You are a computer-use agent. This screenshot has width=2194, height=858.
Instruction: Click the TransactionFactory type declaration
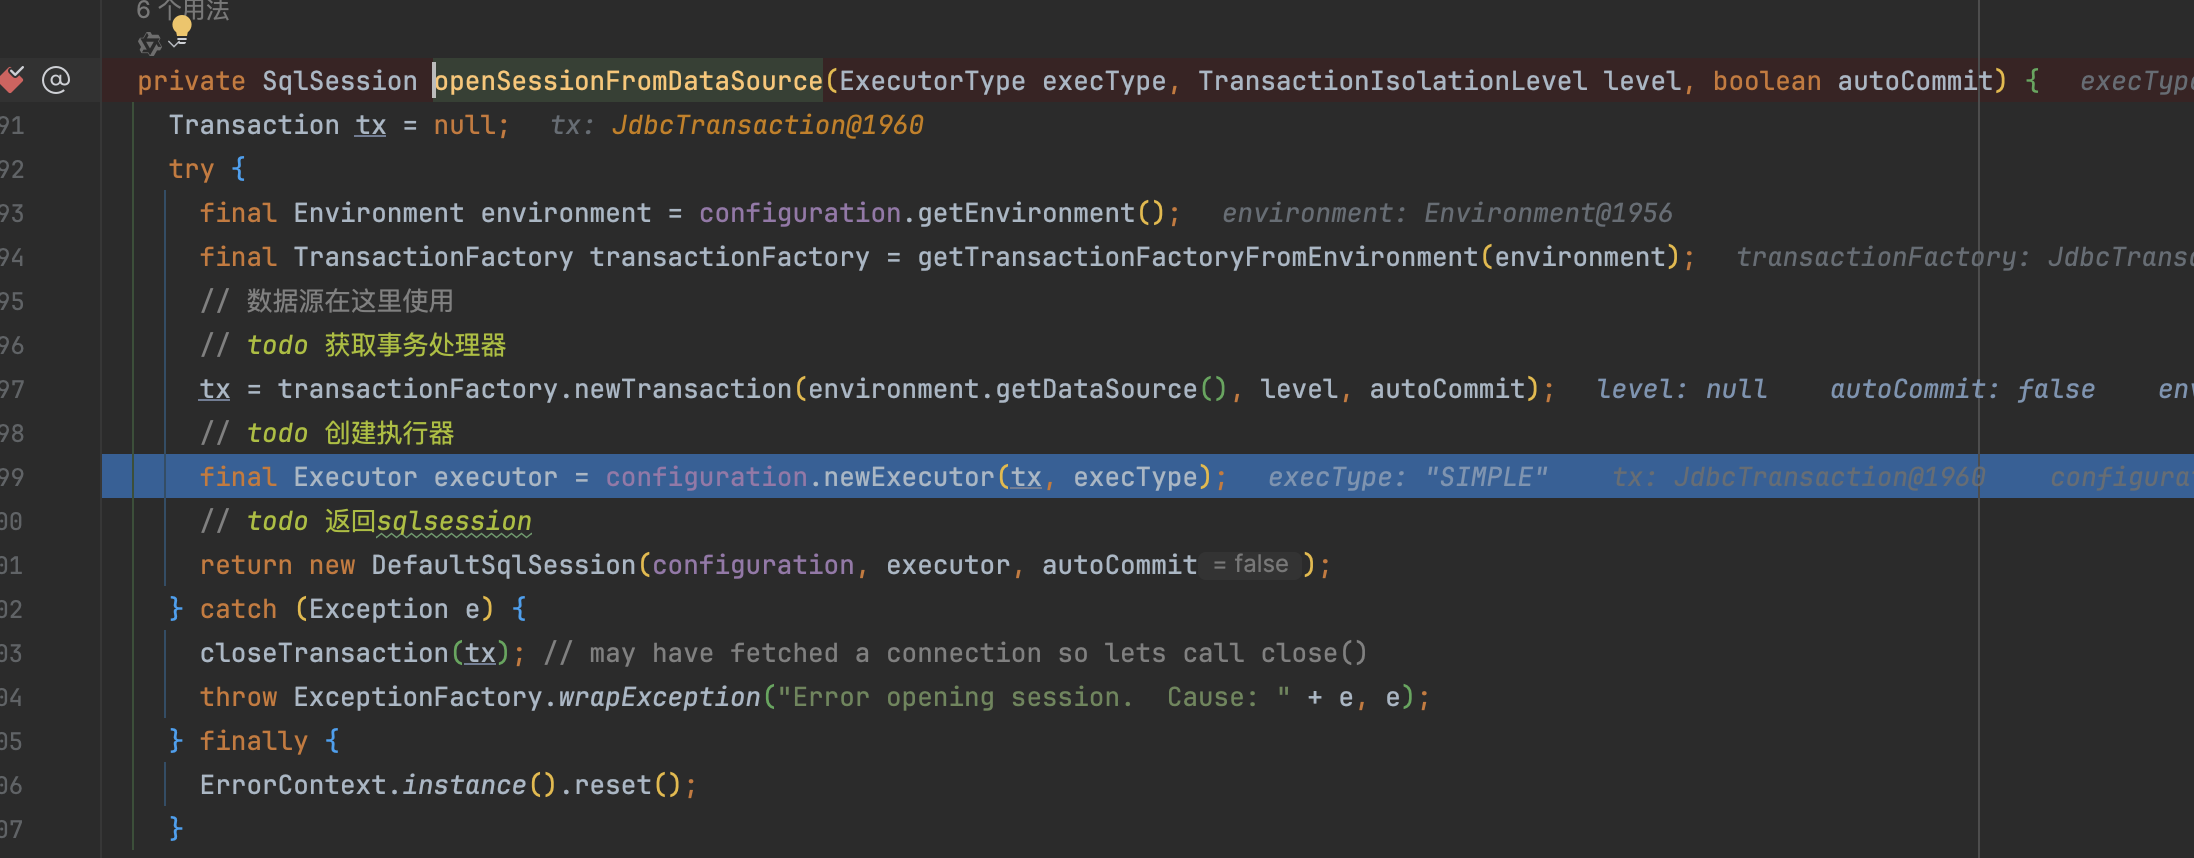433,257
